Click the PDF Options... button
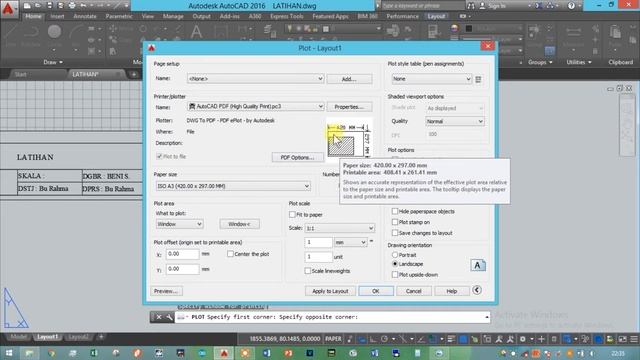 [298, 158]
